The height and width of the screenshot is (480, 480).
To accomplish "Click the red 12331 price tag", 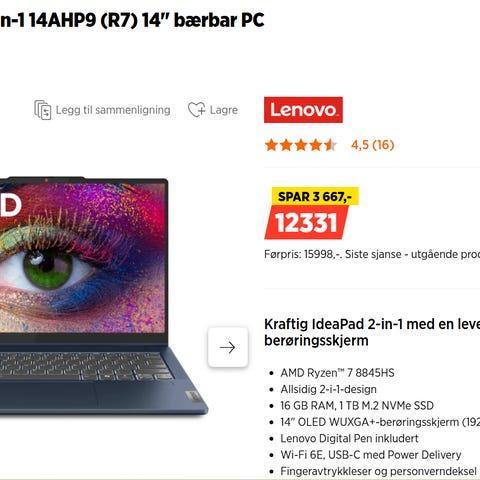I will point(306,223).
